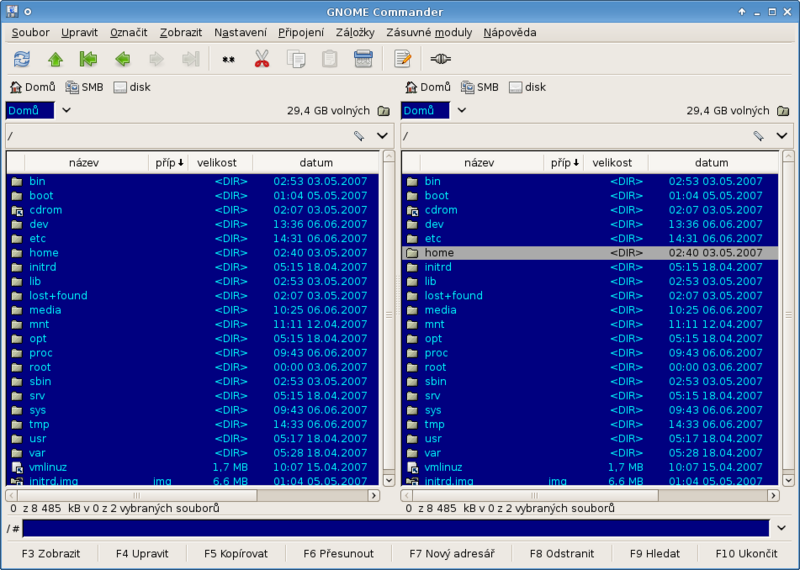The width and height of the screenshot is (800, 570).
Task: Open the Označit menu
Action: coord(129,33)
